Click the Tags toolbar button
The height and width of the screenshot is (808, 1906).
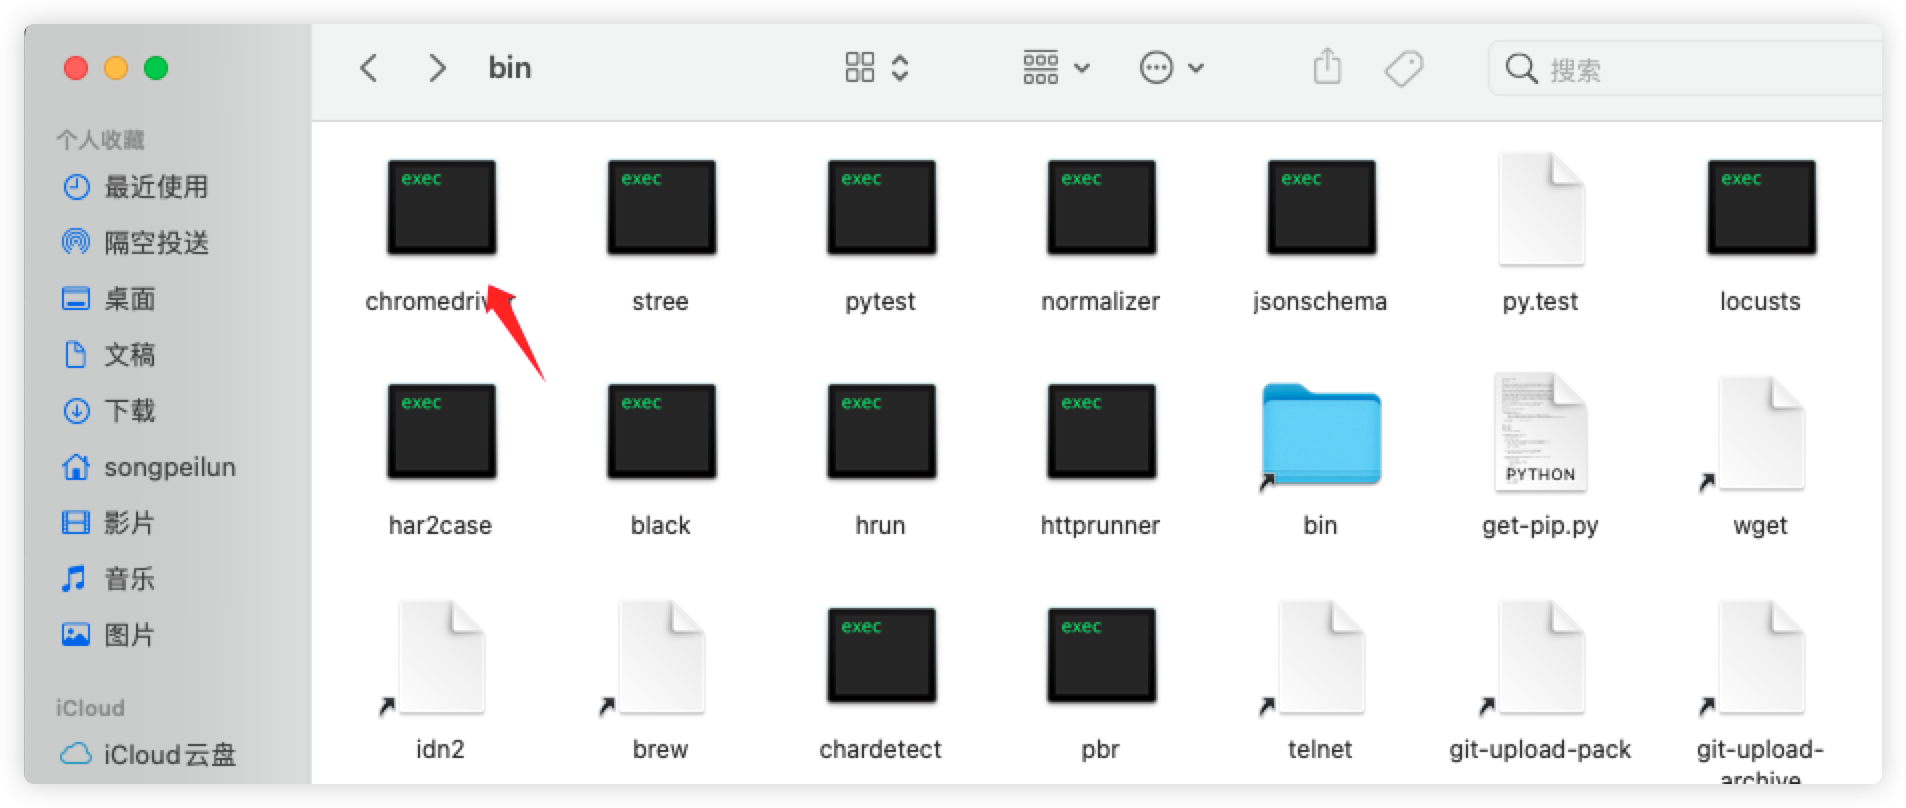click(x=1404, y=68)
